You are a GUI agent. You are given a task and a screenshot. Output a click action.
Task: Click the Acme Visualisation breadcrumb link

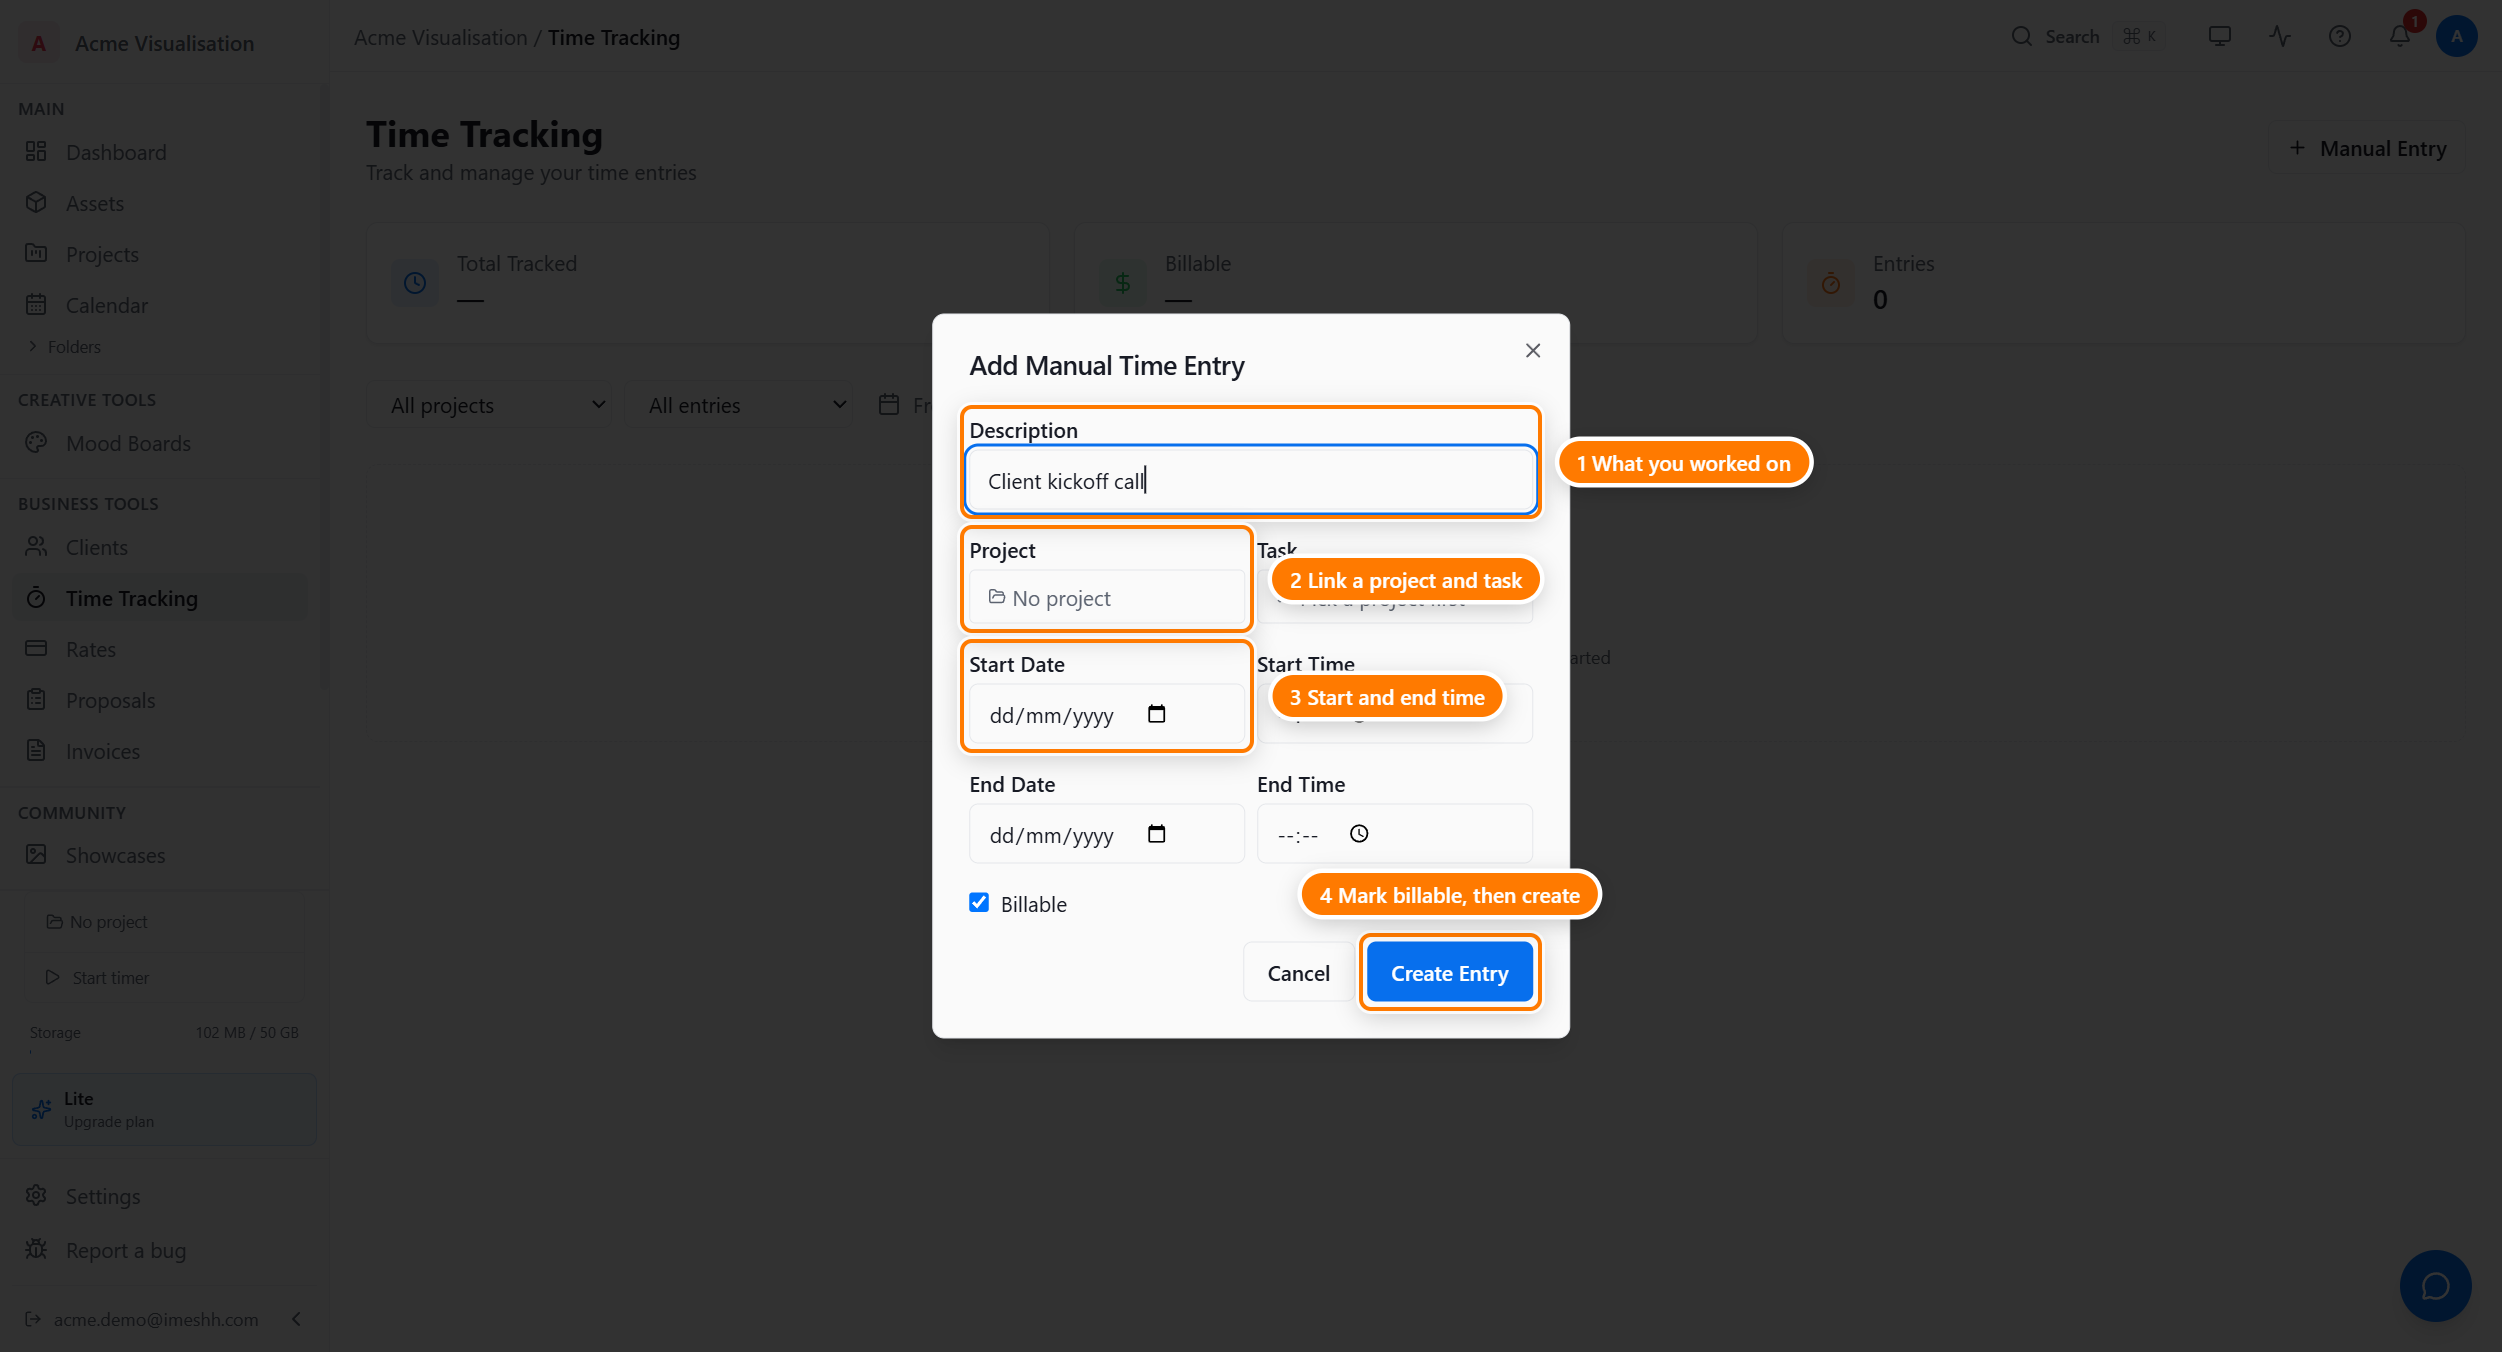point(440,38)
